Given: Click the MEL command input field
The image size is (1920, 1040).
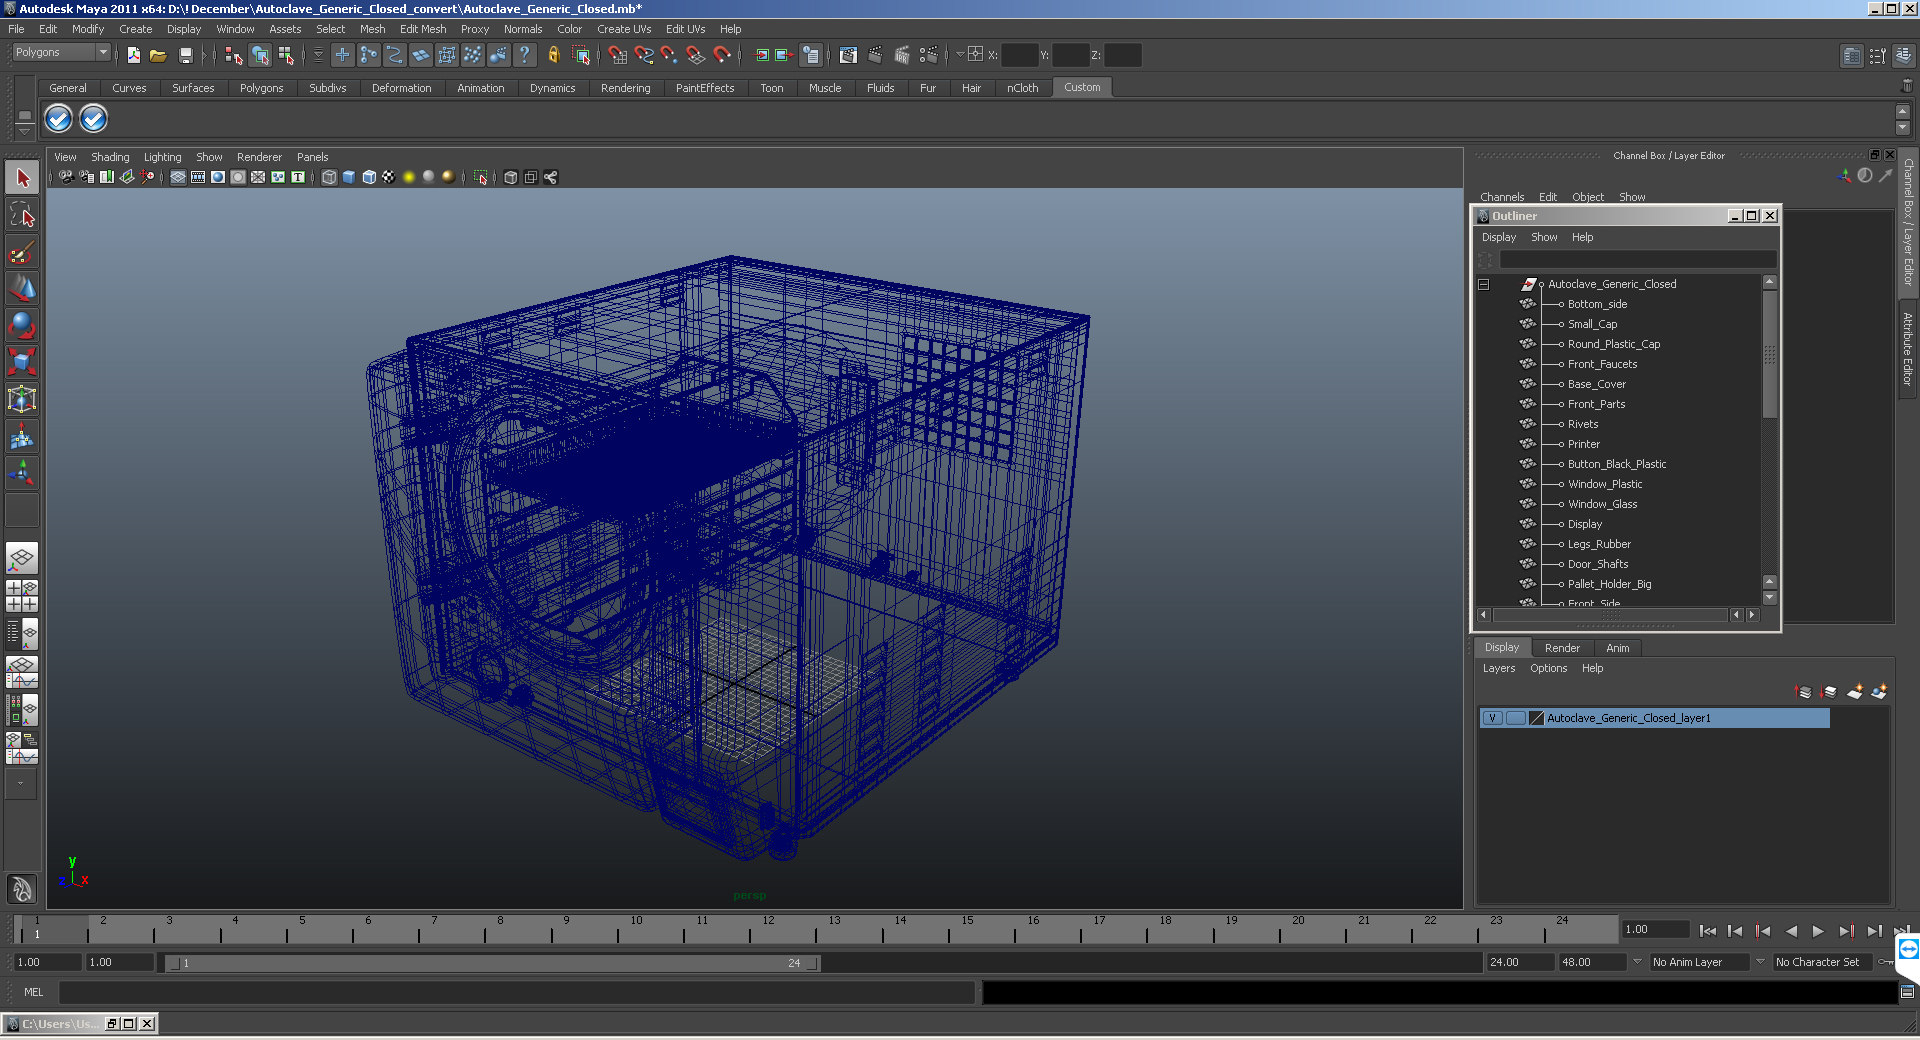Looking at the screenshot, I should (x=517, y=992).
